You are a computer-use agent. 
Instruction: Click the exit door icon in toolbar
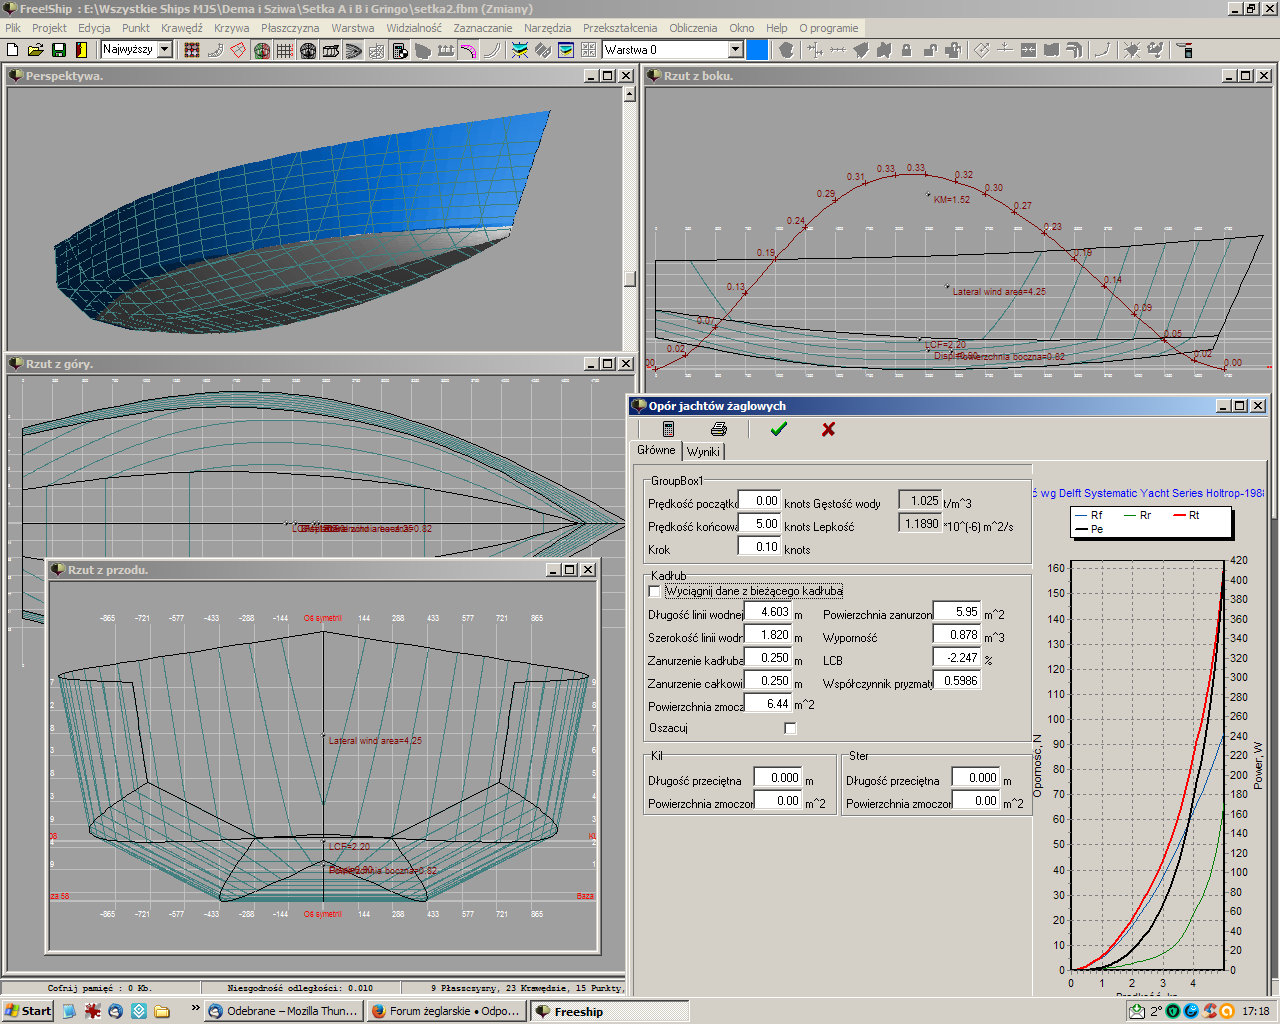coord(81,50)
